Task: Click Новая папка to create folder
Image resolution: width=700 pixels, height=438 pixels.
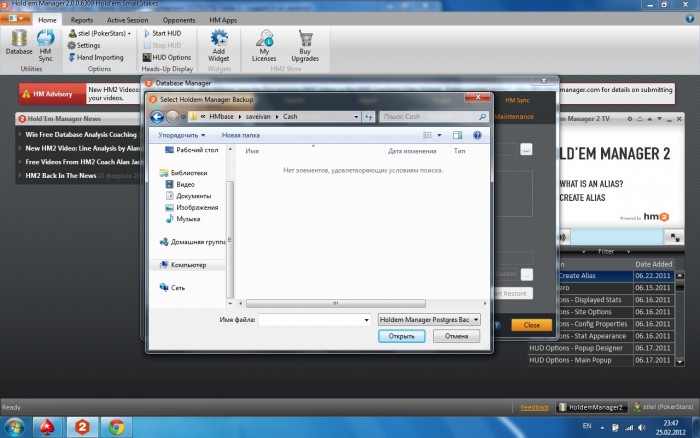Action: [241, 135]
